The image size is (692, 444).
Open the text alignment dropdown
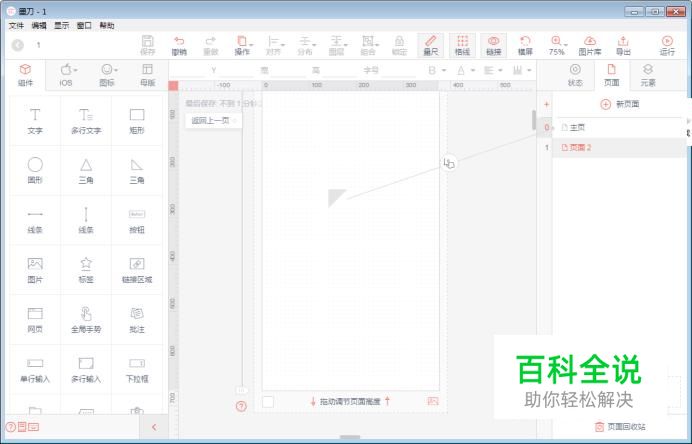coord(493,70)
